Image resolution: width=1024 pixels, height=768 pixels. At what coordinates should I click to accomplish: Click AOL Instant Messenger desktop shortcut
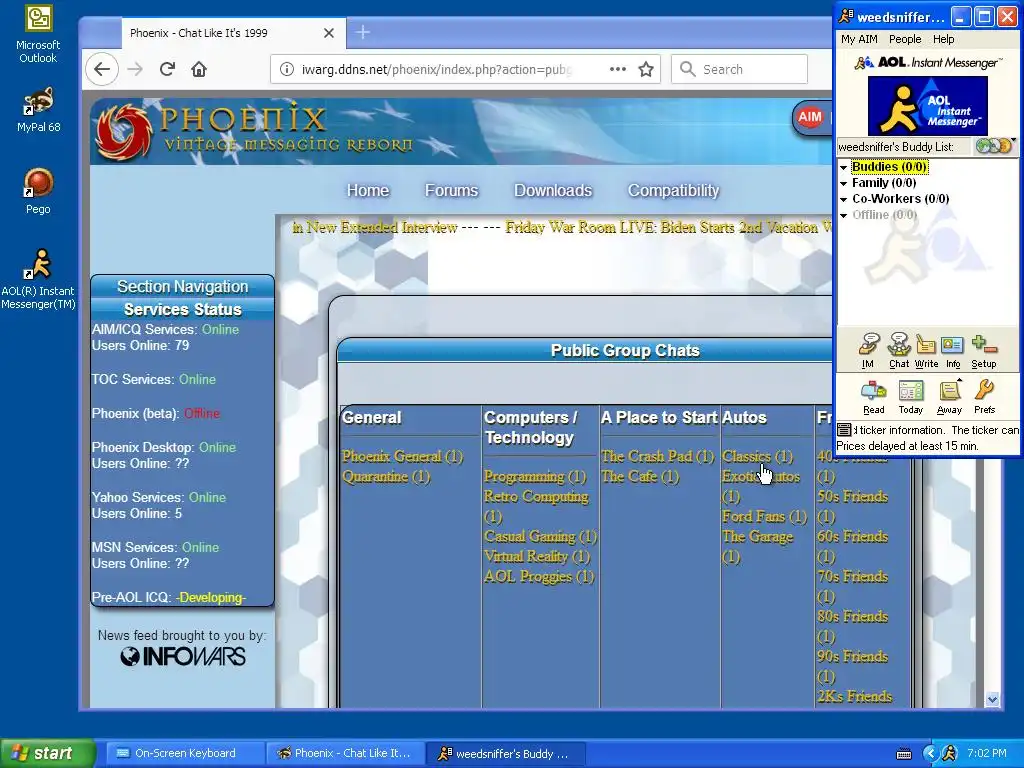38,279
